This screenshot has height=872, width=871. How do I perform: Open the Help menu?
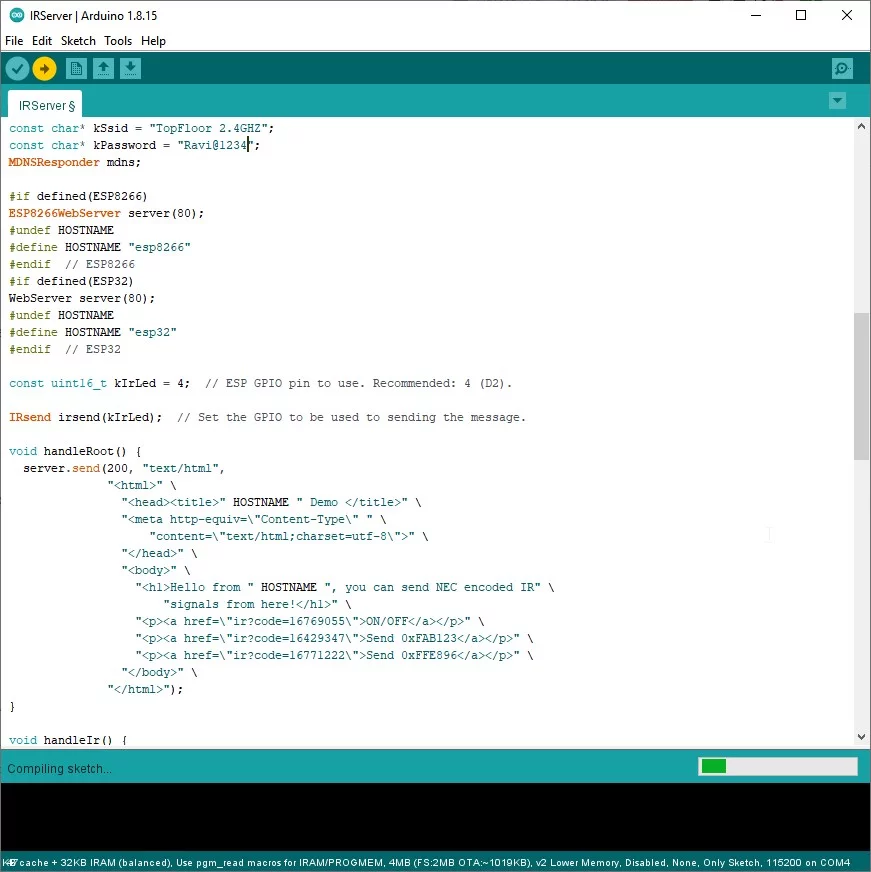pos(153,41)
